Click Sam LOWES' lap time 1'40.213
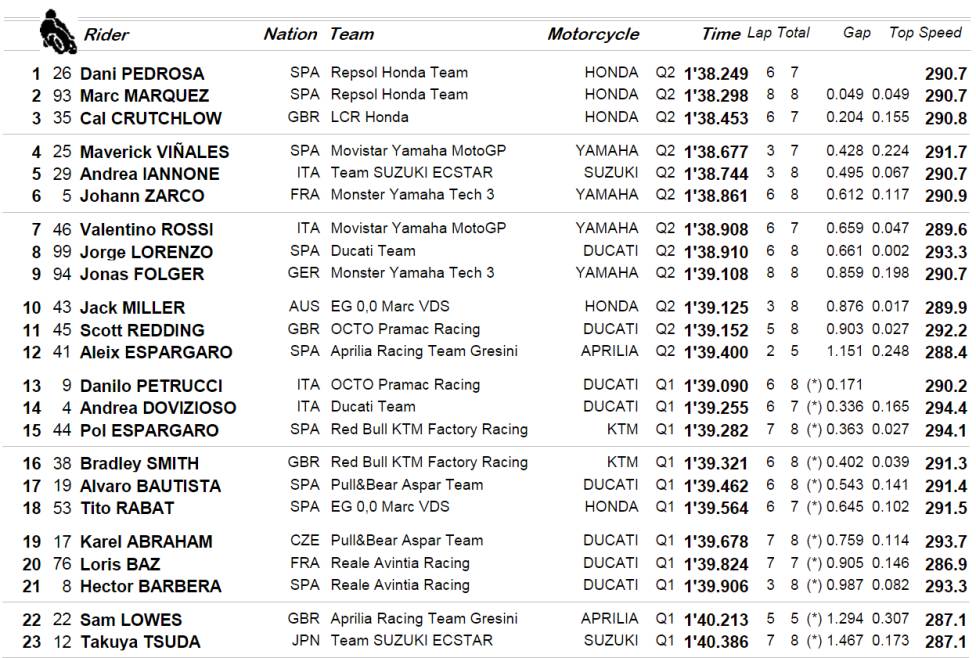The width and height of the screenshot is (976, 658). click(716, 620)
